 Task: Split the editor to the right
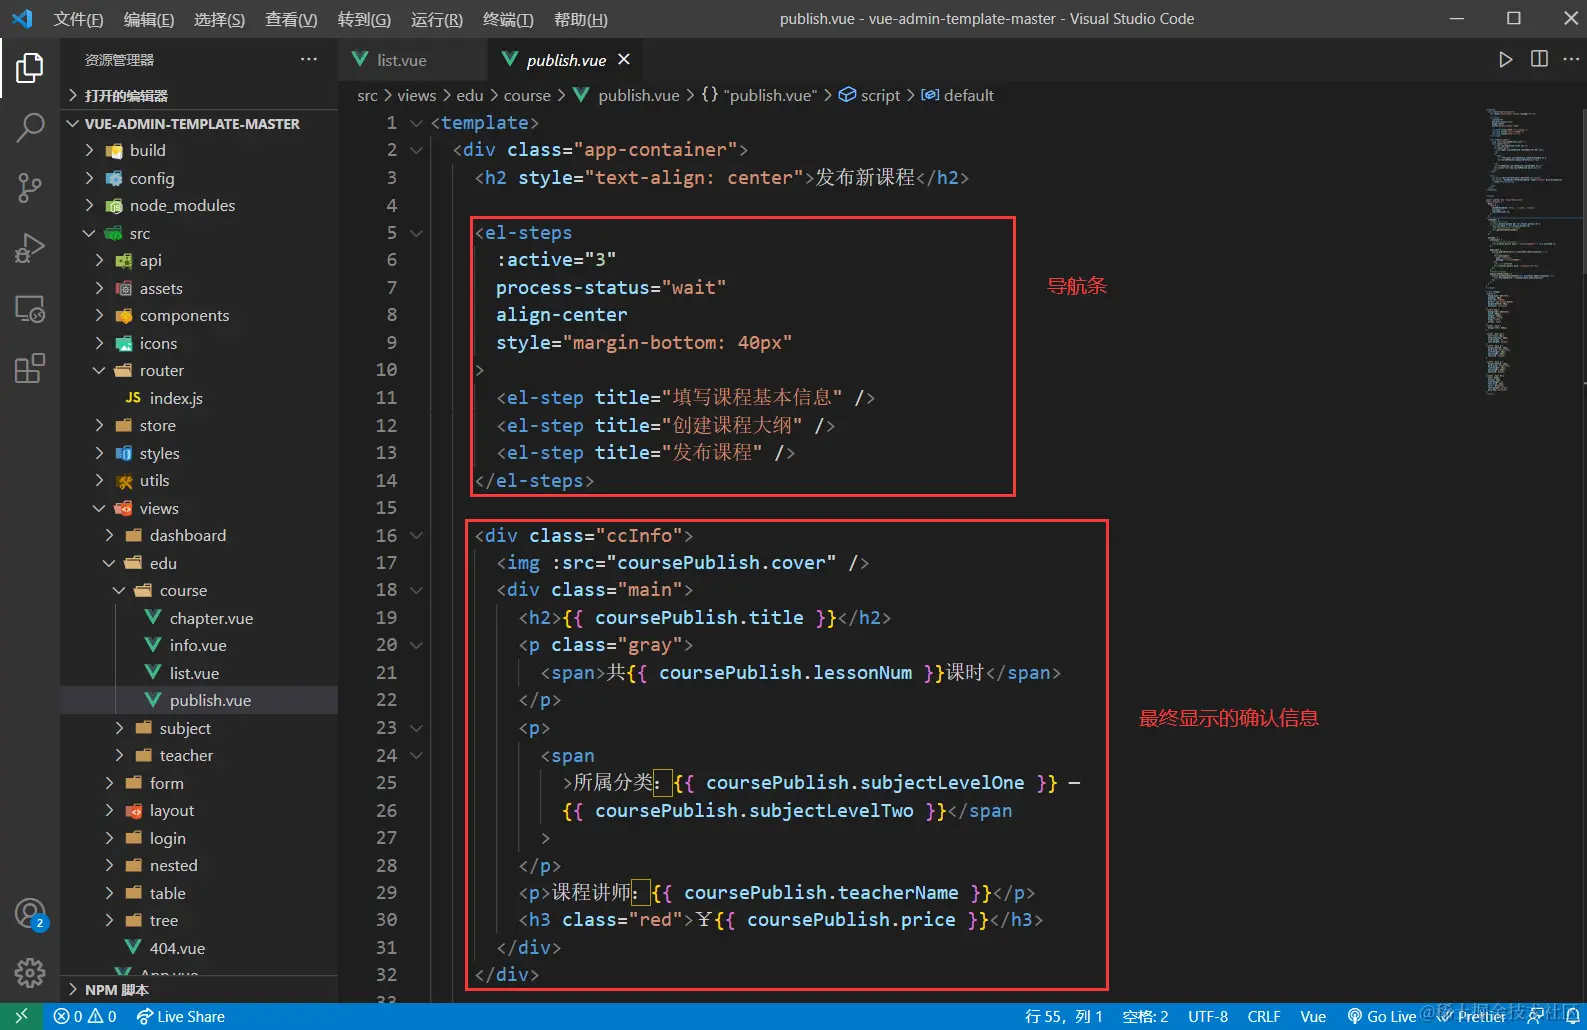point(1539,60)
